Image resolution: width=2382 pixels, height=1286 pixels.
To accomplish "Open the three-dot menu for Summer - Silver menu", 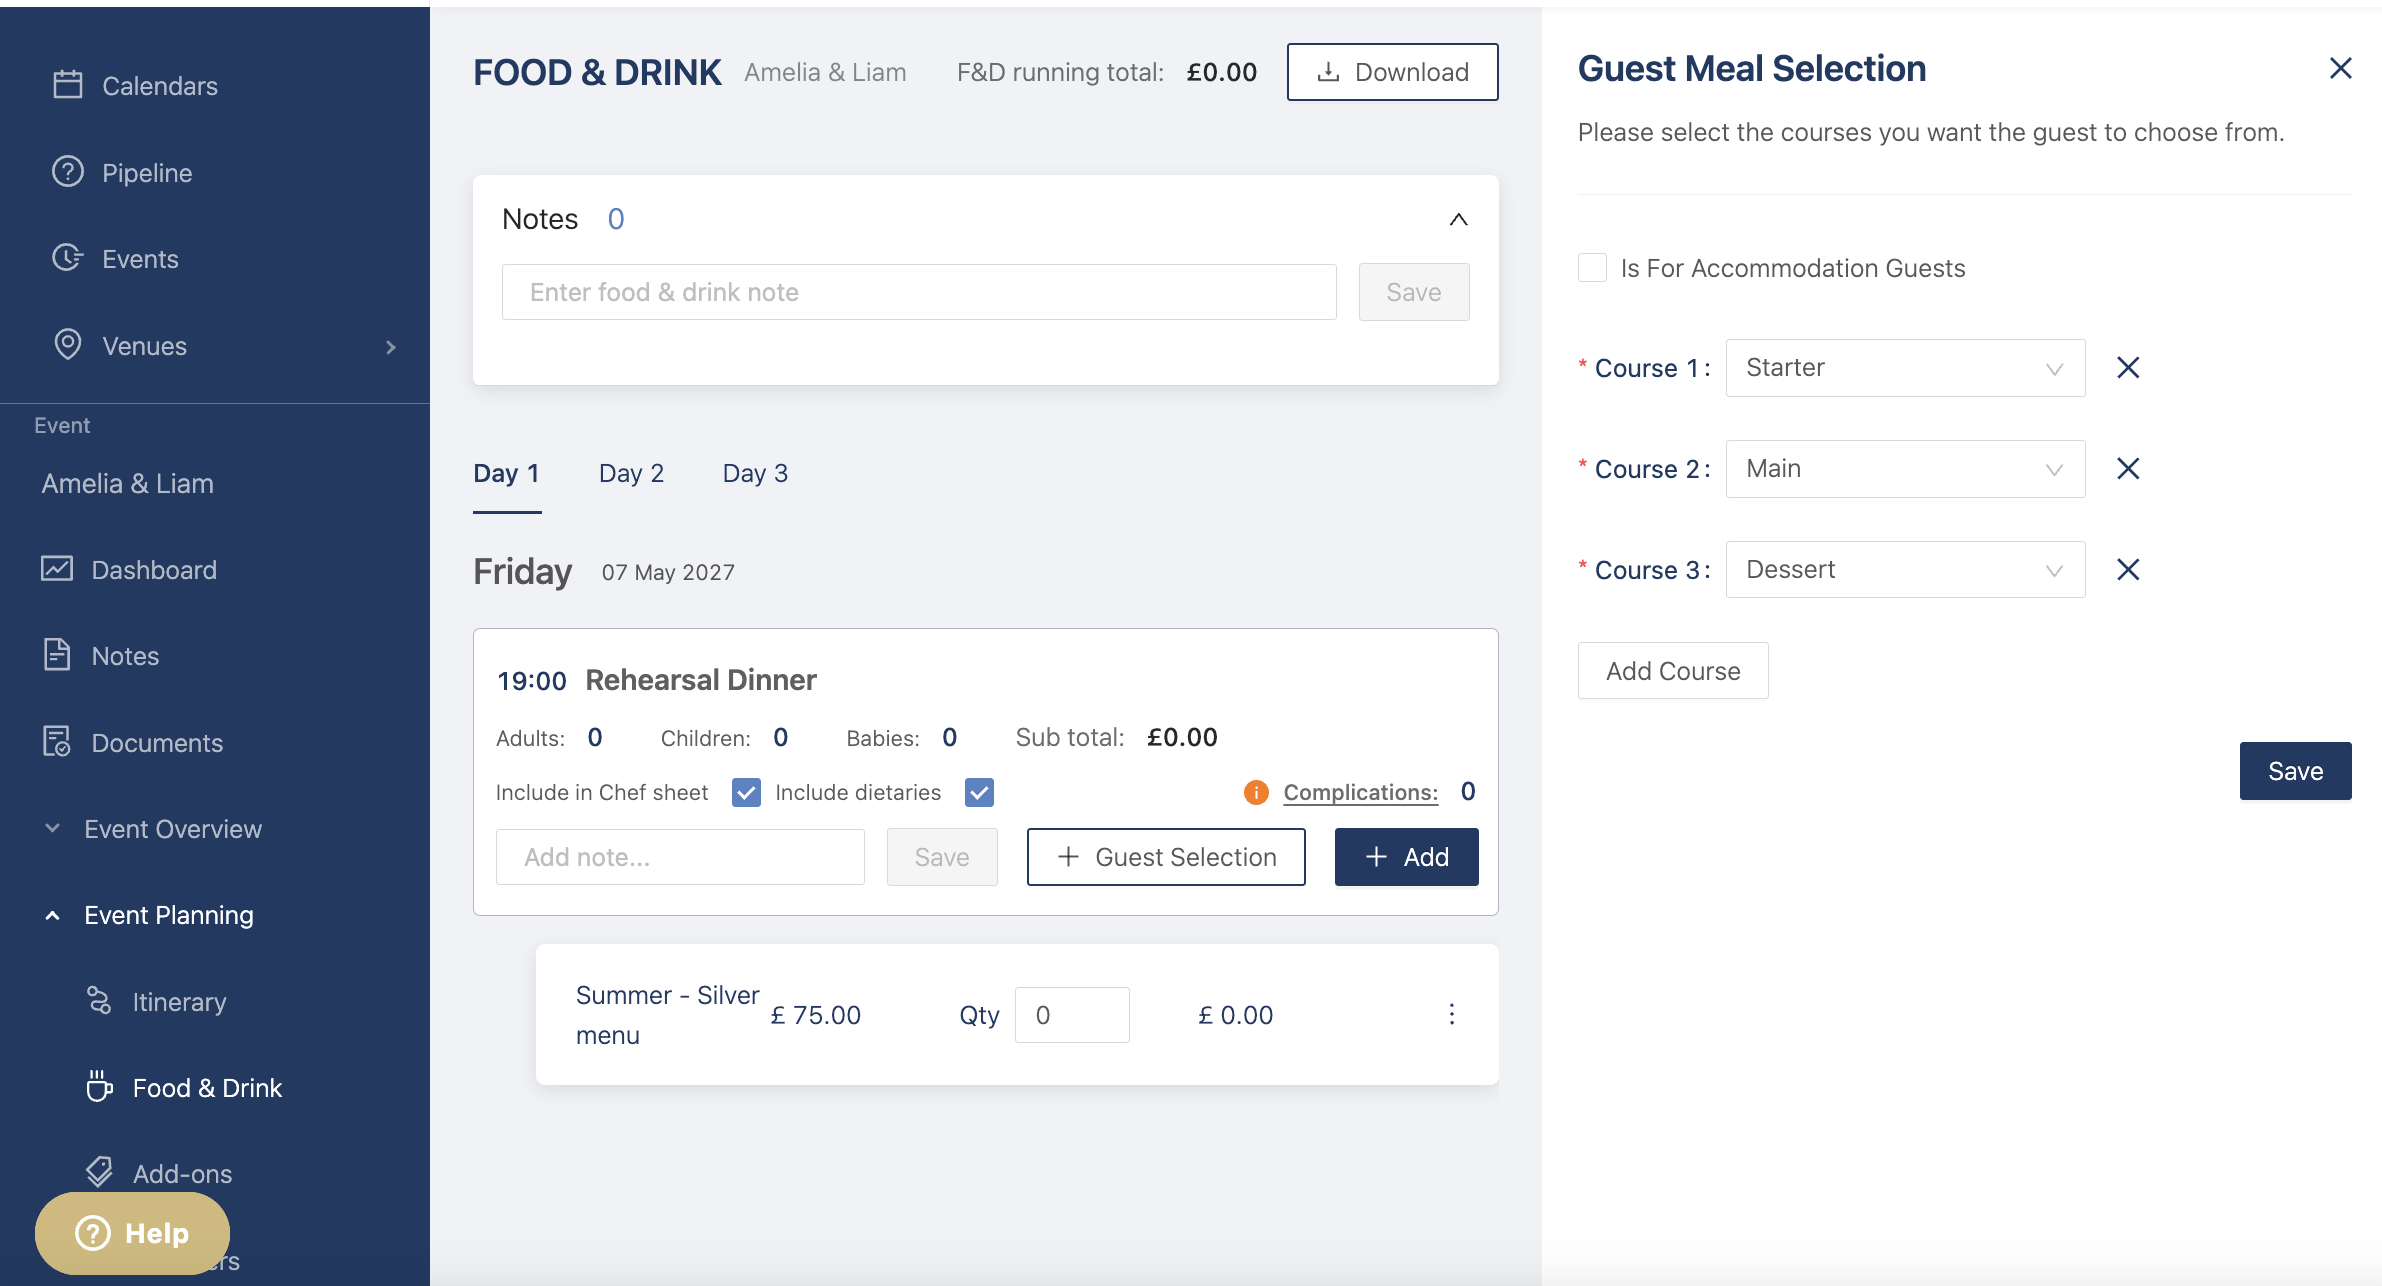I will [x=1452, y=1014].
